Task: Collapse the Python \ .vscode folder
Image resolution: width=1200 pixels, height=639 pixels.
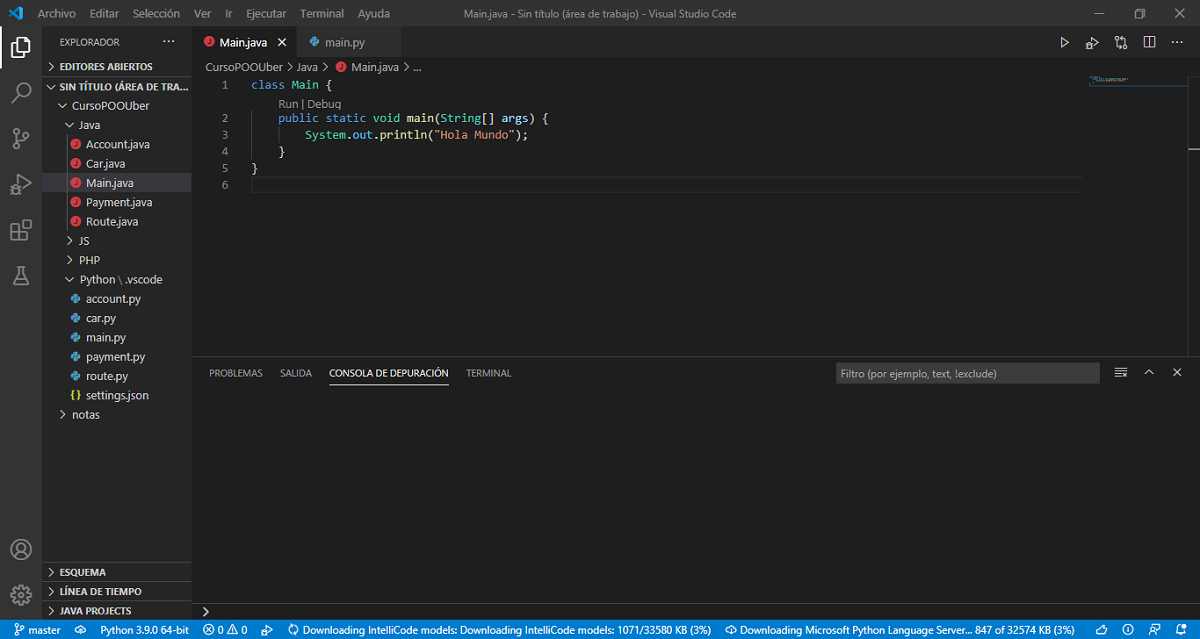Action: click(117, 279)
